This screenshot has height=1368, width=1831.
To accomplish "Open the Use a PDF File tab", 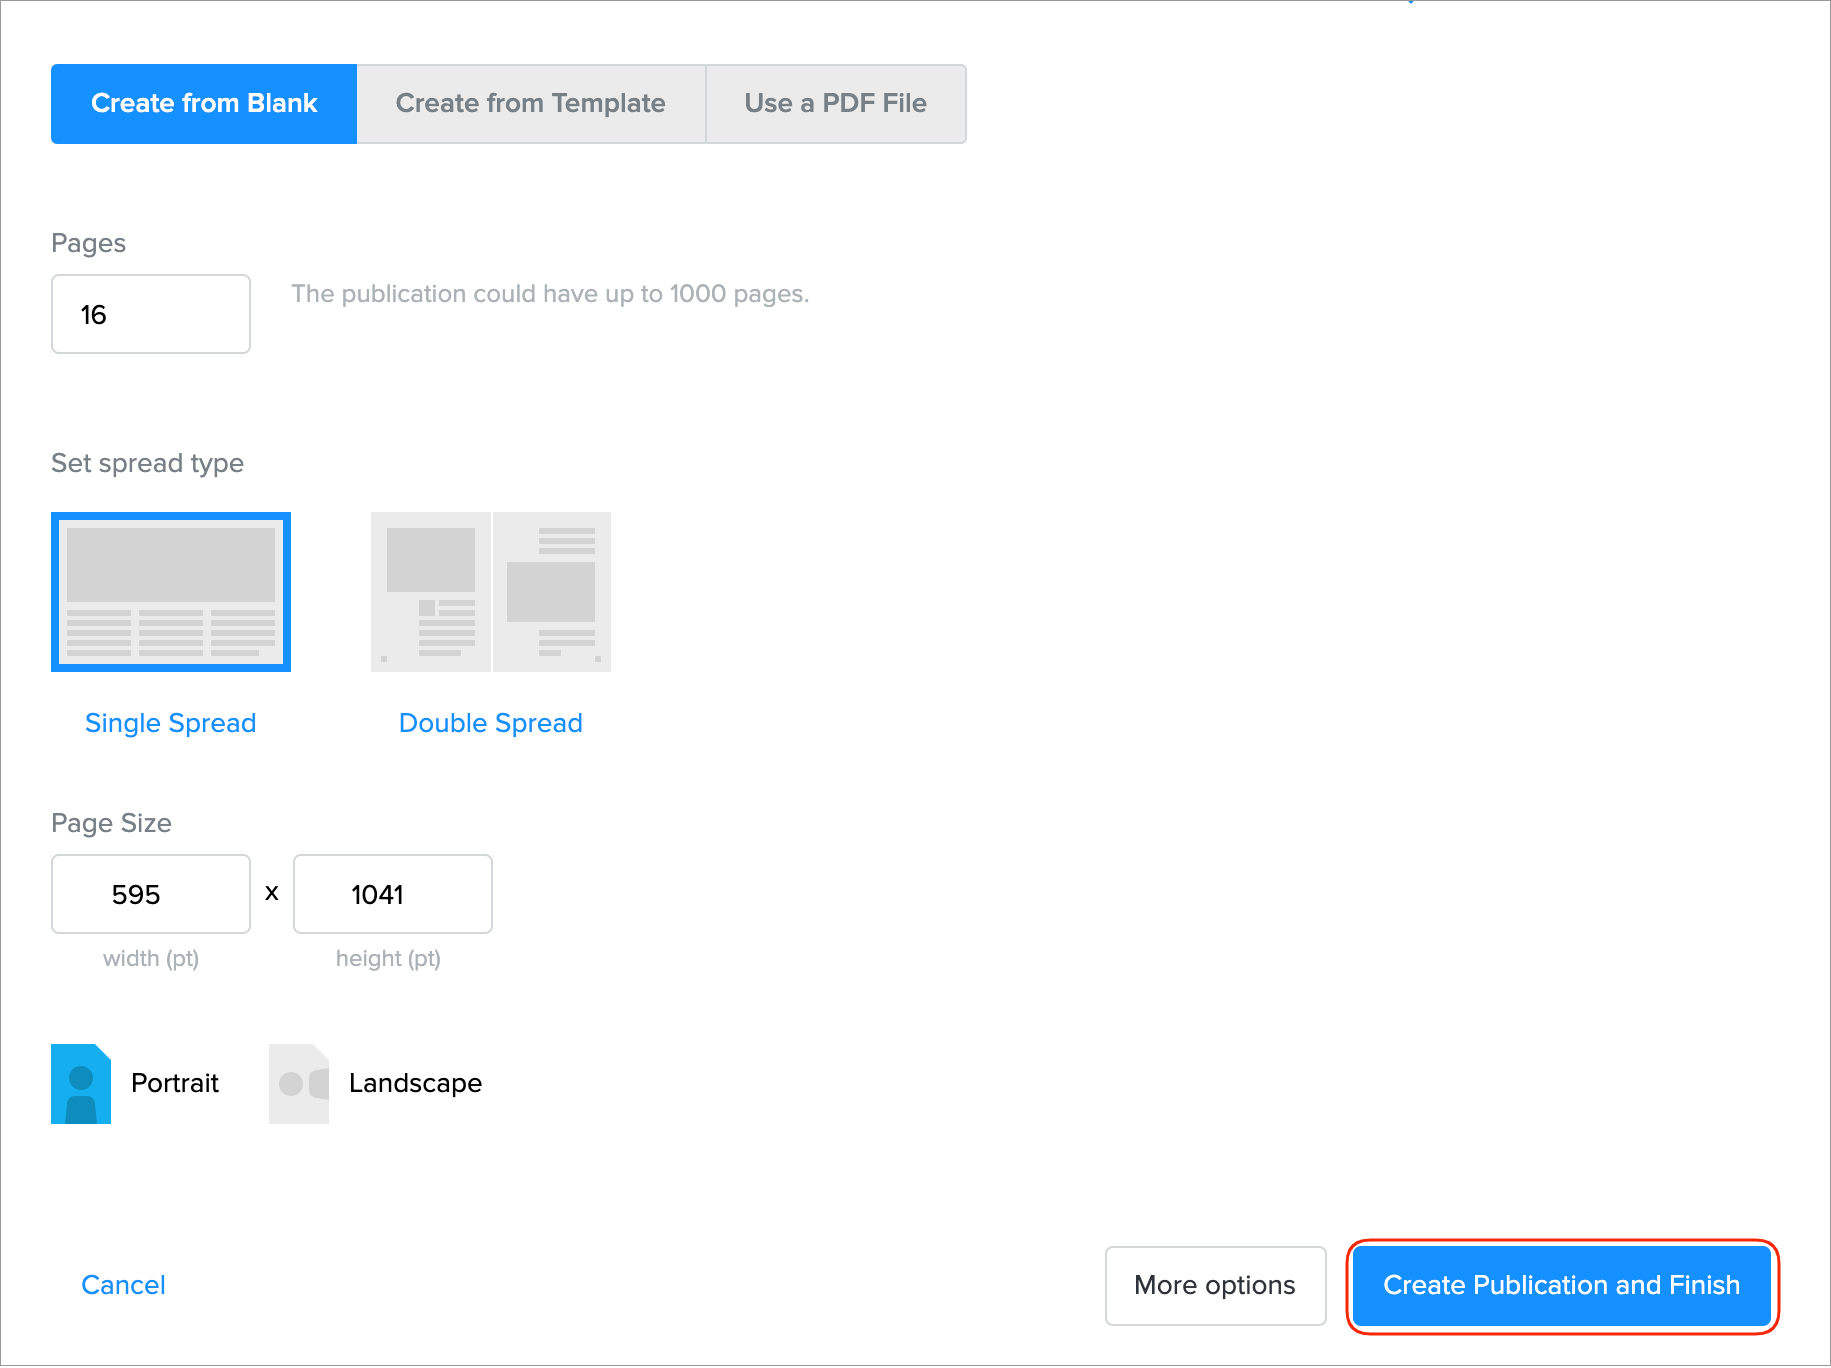I will pyautogui.click(x=835, y=104).
